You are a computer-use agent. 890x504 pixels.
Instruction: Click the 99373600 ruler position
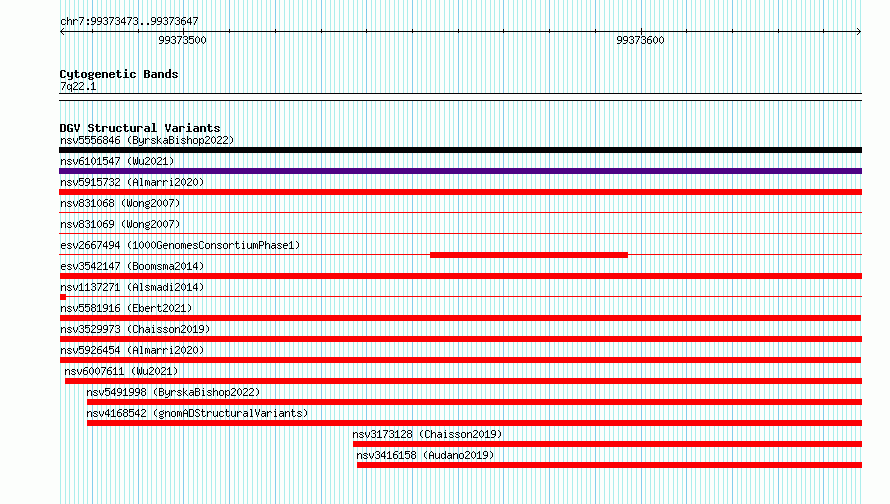pos(640,40)
